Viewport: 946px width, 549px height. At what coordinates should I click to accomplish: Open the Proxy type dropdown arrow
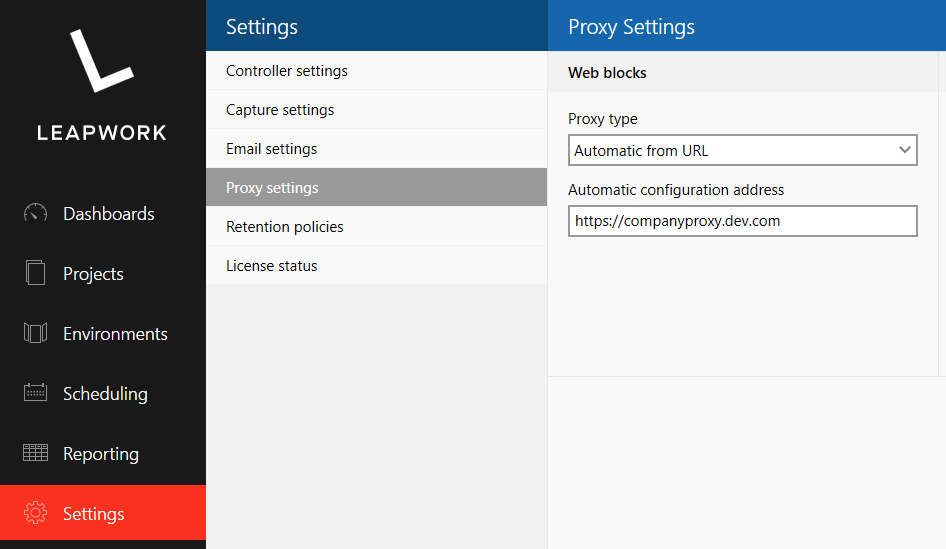click(904, 150)
